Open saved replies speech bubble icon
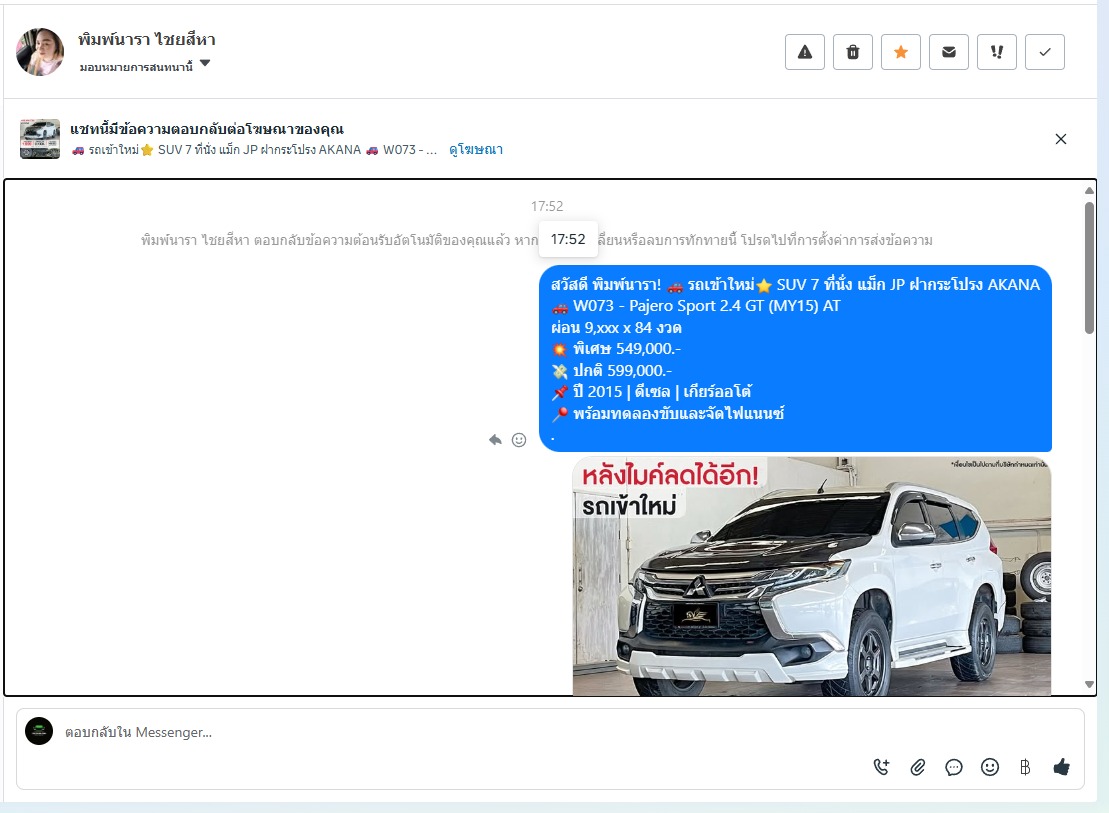 point(953,767)
